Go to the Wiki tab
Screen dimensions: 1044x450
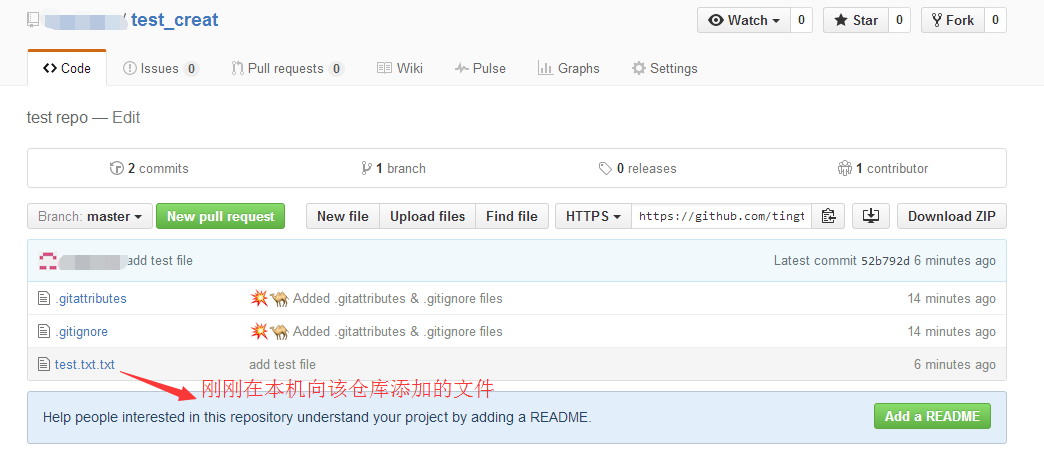(399, 68)
